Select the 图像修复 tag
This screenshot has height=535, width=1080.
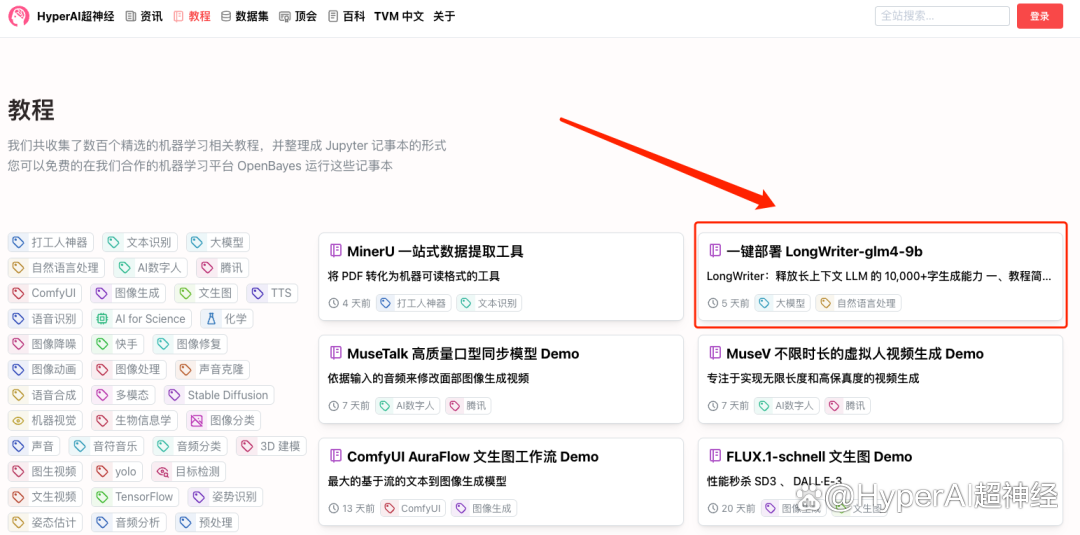click(190, 344)
